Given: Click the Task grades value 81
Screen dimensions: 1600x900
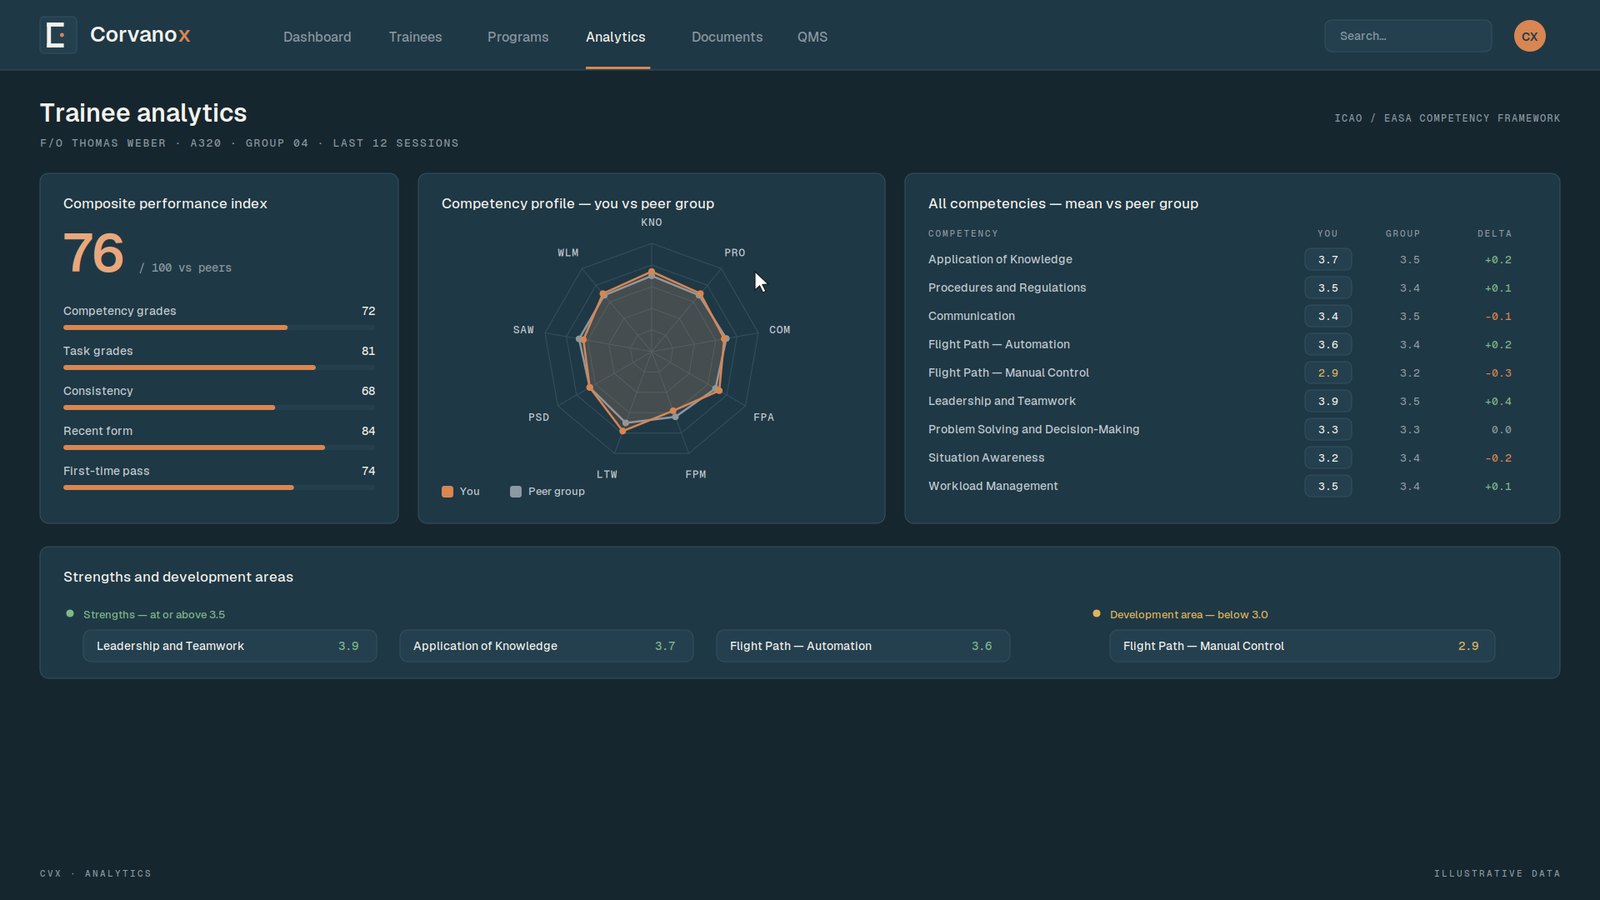Looking at the screenshot, I should (368, 351).
